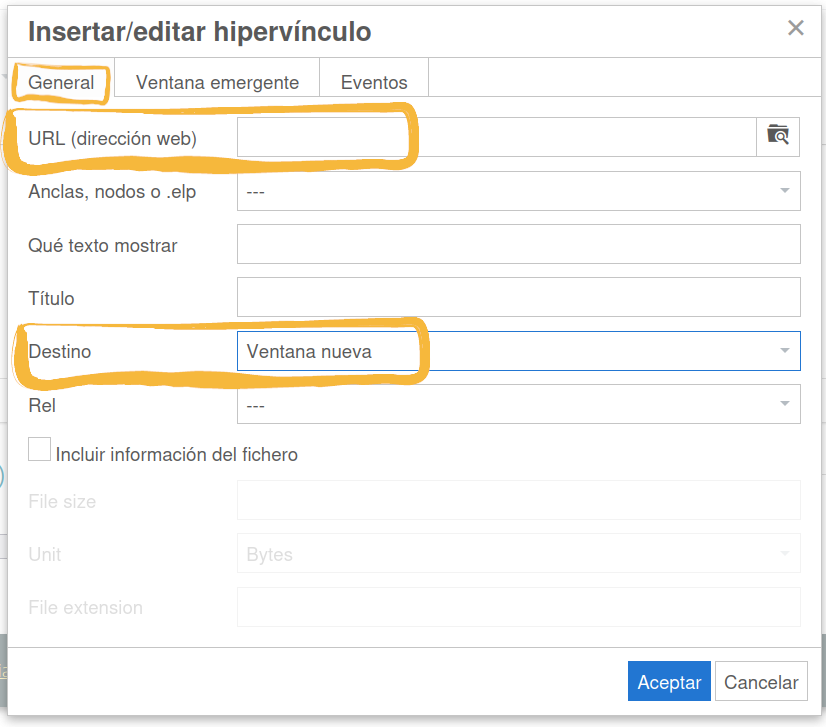826x727 pixels.
Task: Click the browse file icon next to URL
Action: pos(778,137)
